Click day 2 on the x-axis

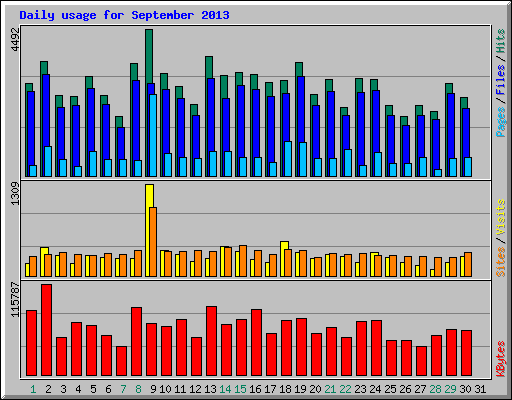click(x=48, y=389)
